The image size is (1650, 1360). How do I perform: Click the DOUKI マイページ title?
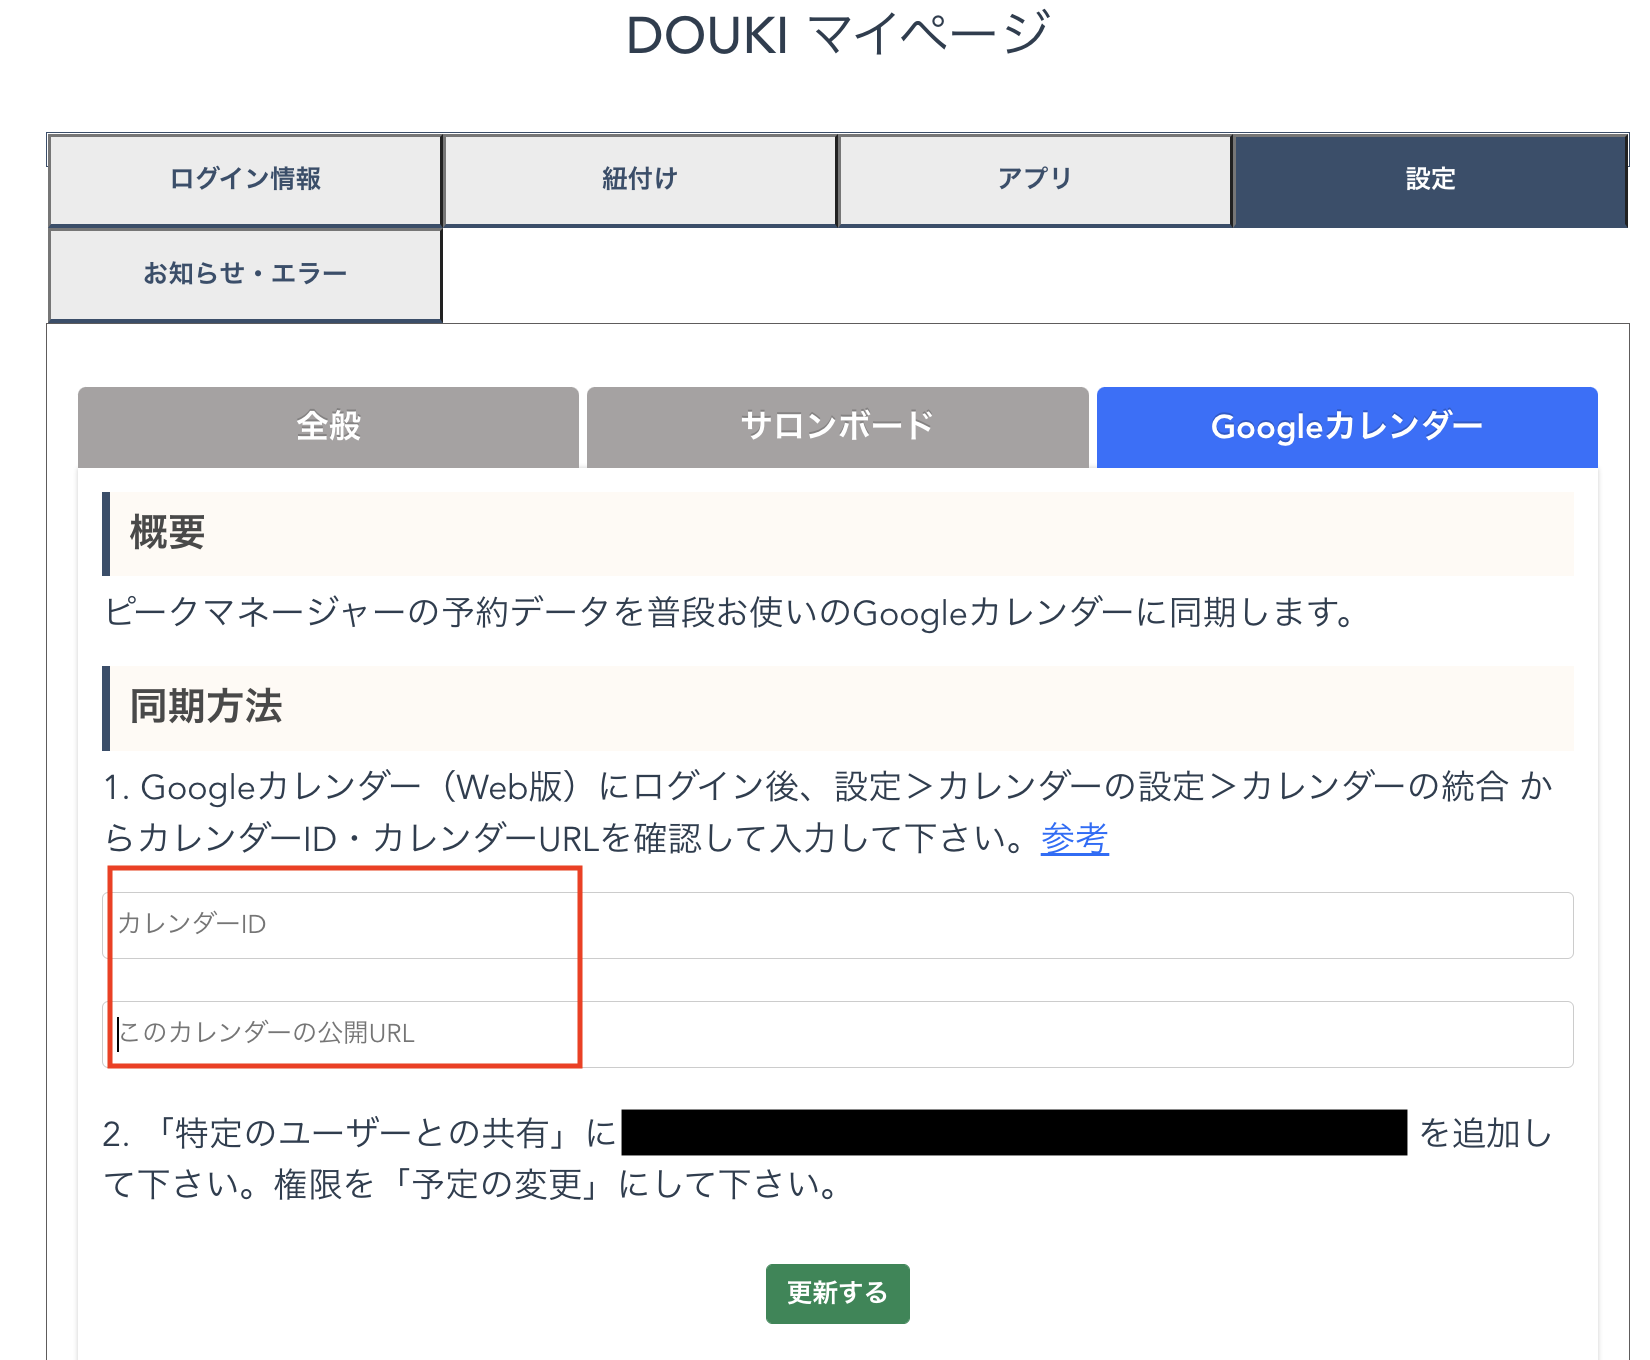click(x=838, y=34)
